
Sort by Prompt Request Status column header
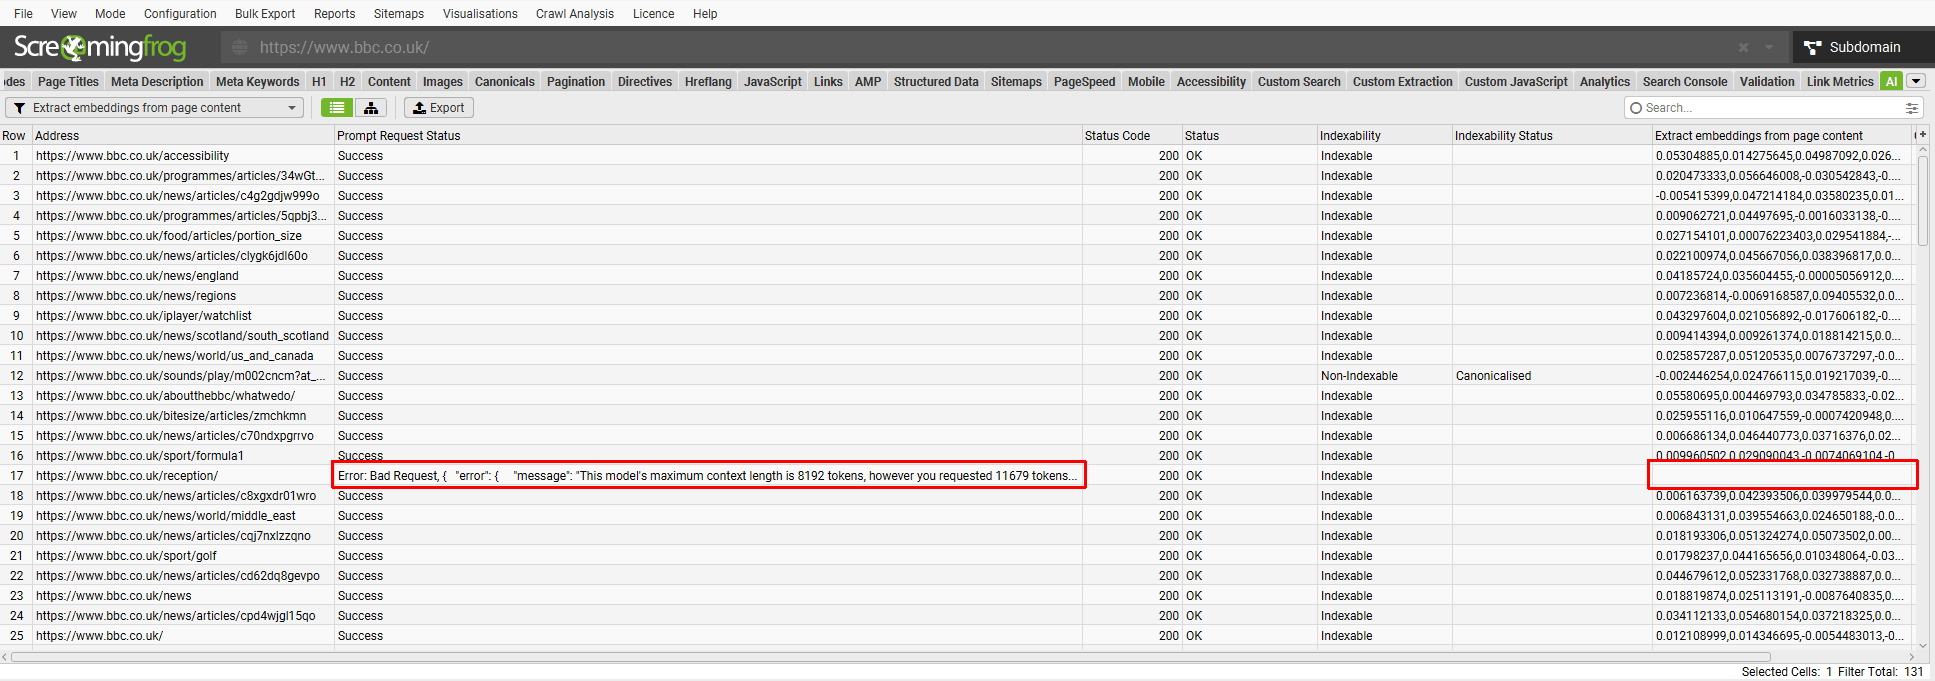coord(708,135)
